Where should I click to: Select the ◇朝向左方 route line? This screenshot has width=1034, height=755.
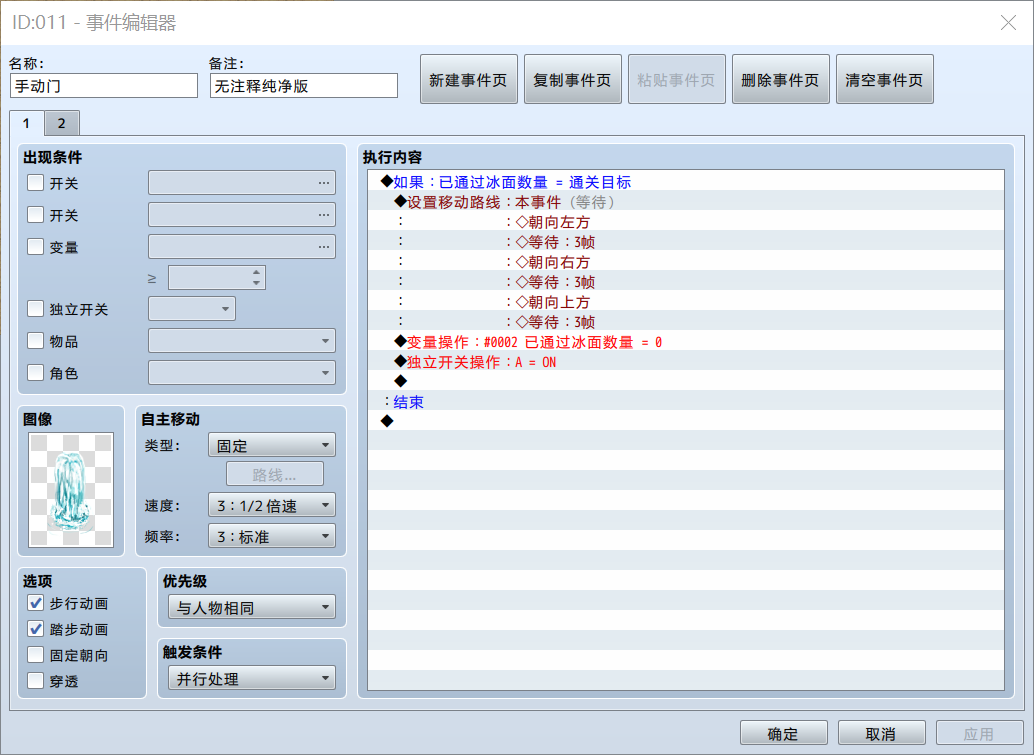click(x=686, y=222)
